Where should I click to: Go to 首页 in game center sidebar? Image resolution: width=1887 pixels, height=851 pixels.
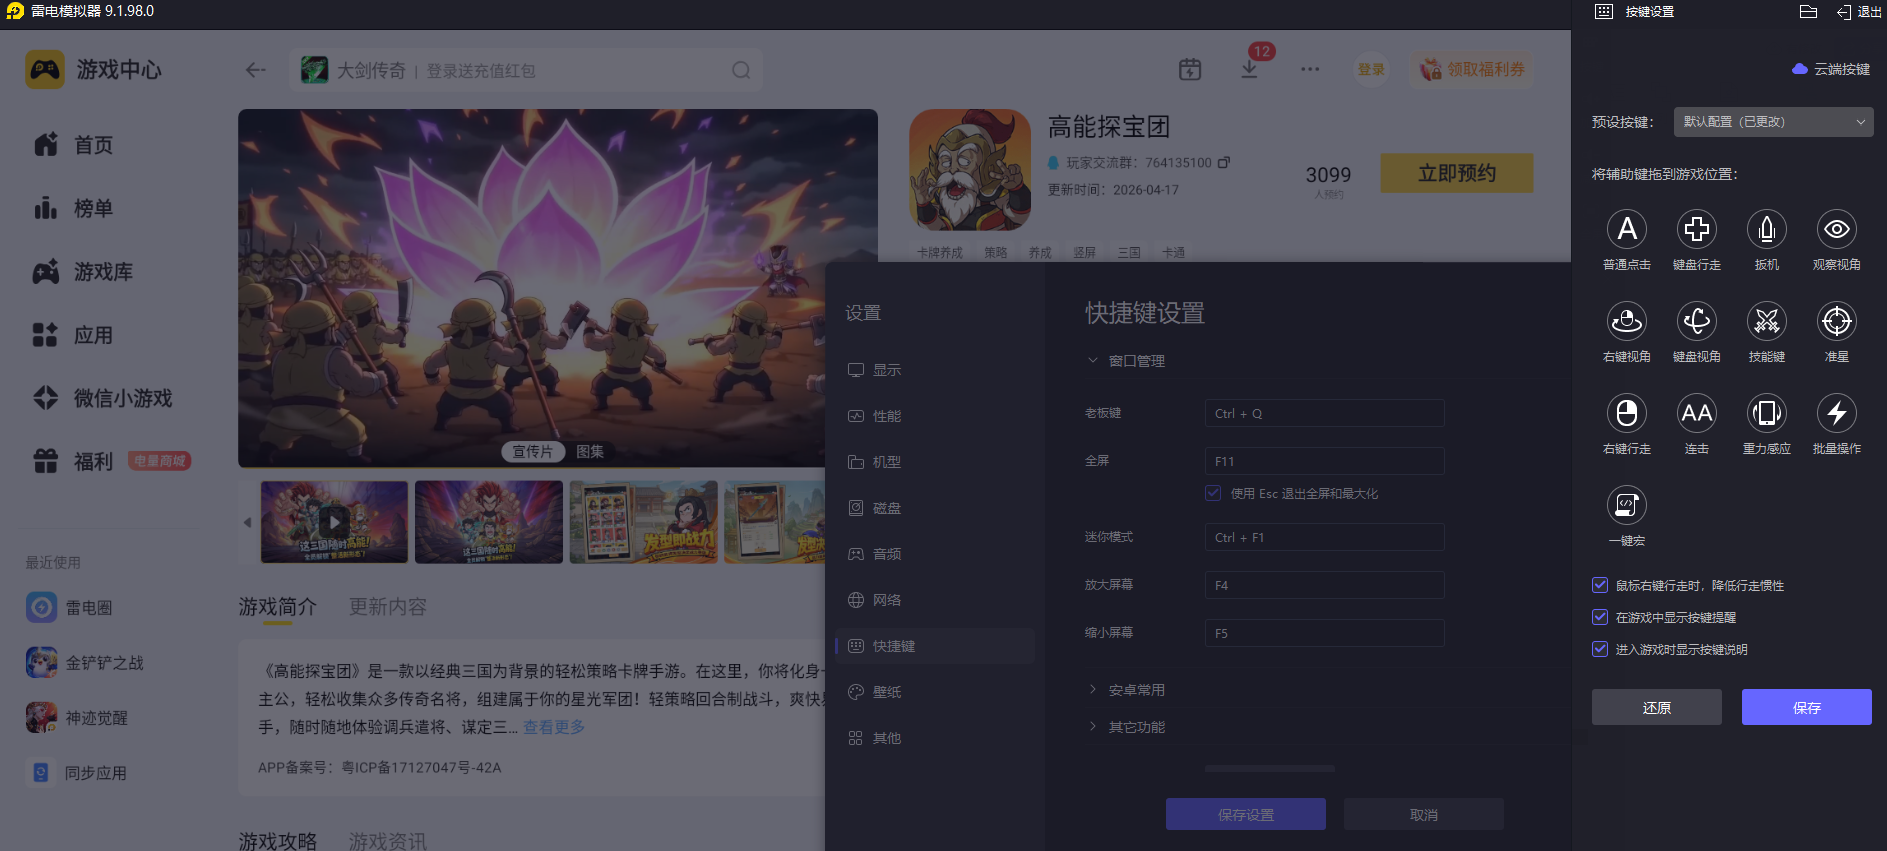(x=73, y=145)
